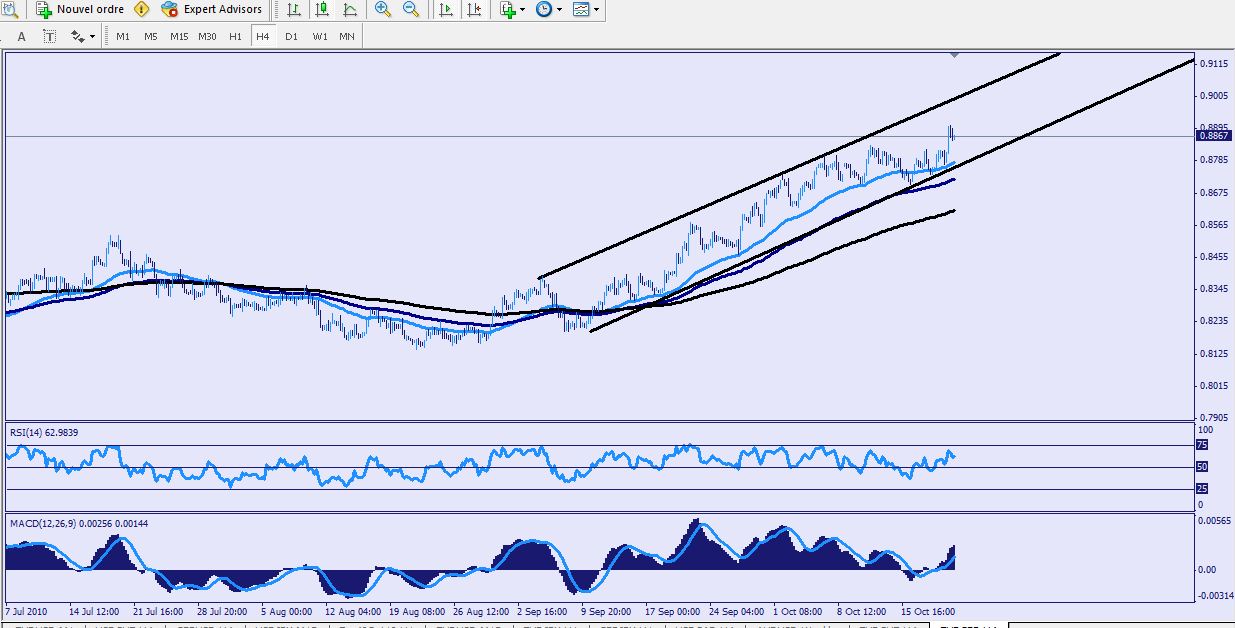Click the yellow diamond alert icon
The height and width of the screenshot is (628, 1235).
point(142,9)
